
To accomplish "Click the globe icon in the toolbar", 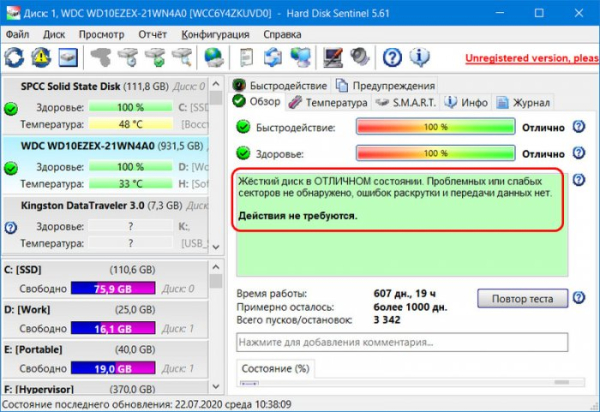I will (213, 56).
